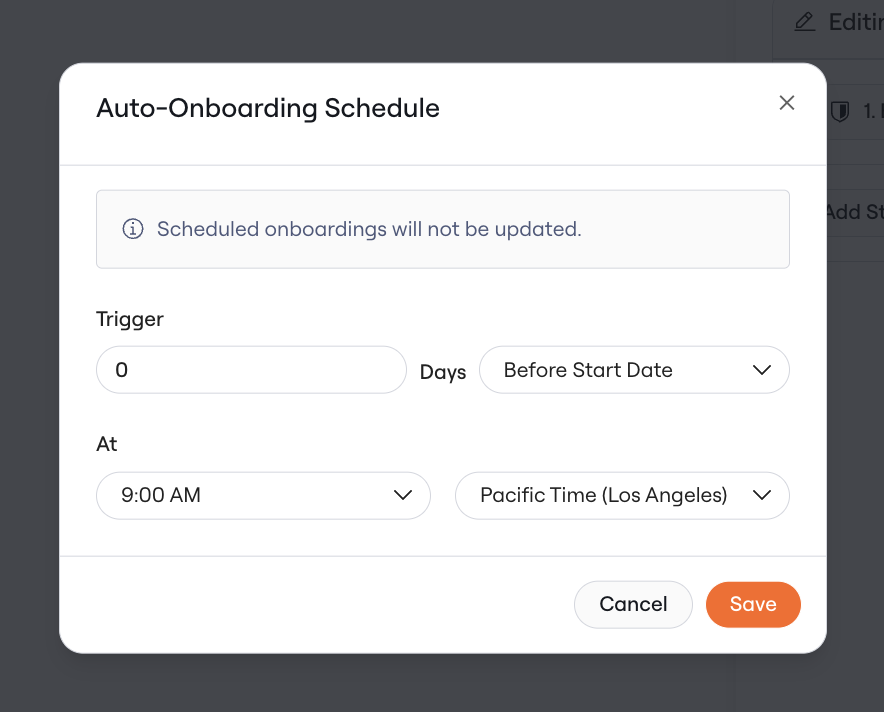Click the chevron arrow on 9:00 AM
The image size is (884, 712).
pos(403,496)
